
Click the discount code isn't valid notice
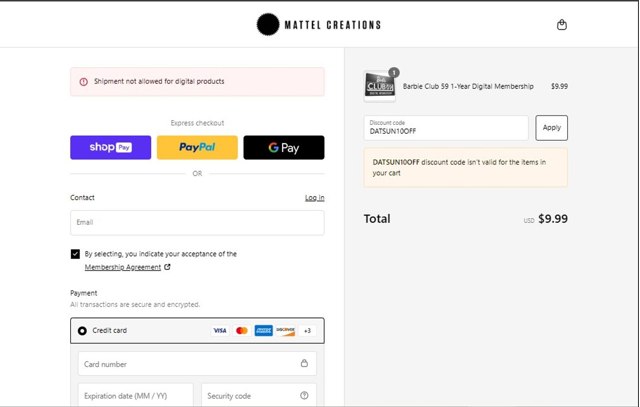pyautogui.click(x=465, y=167)
